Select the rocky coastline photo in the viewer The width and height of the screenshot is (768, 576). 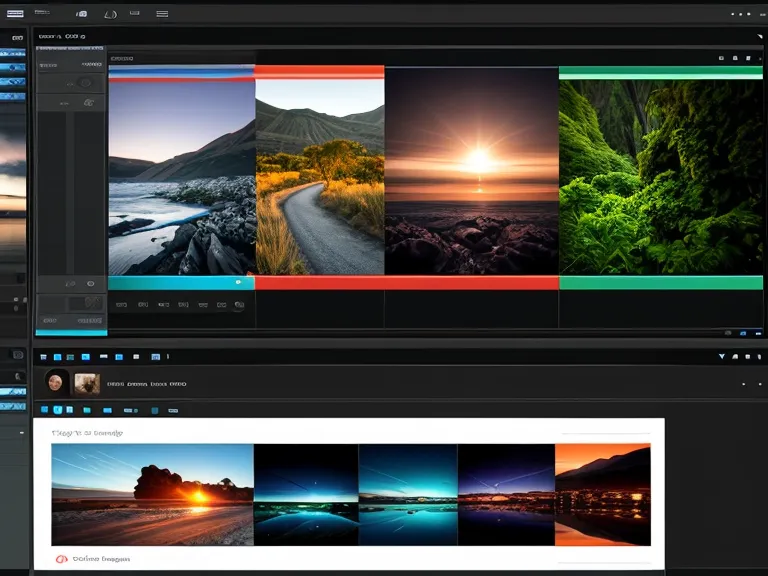pos(182,177)
